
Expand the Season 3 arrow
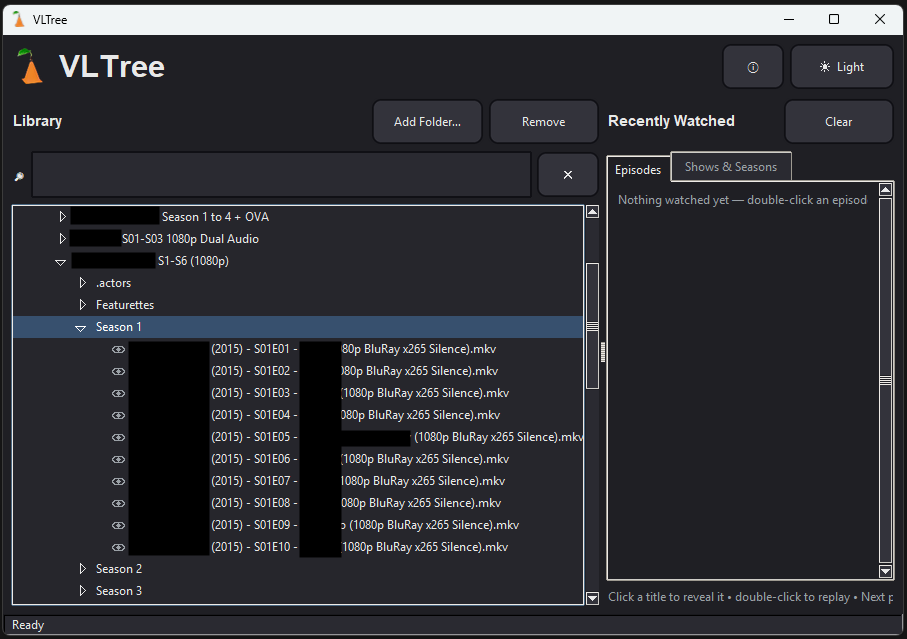(83, 591)
